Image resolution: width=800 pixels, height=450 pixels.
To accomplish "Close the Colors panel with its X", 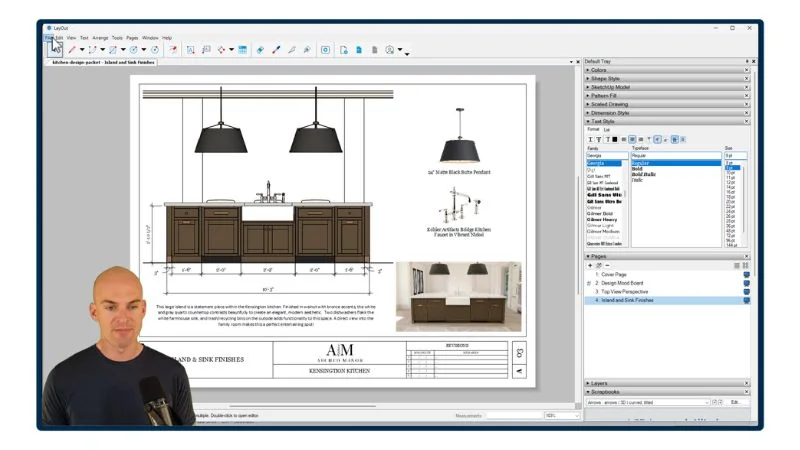I will pyautogui.click(x=746, y=70).
